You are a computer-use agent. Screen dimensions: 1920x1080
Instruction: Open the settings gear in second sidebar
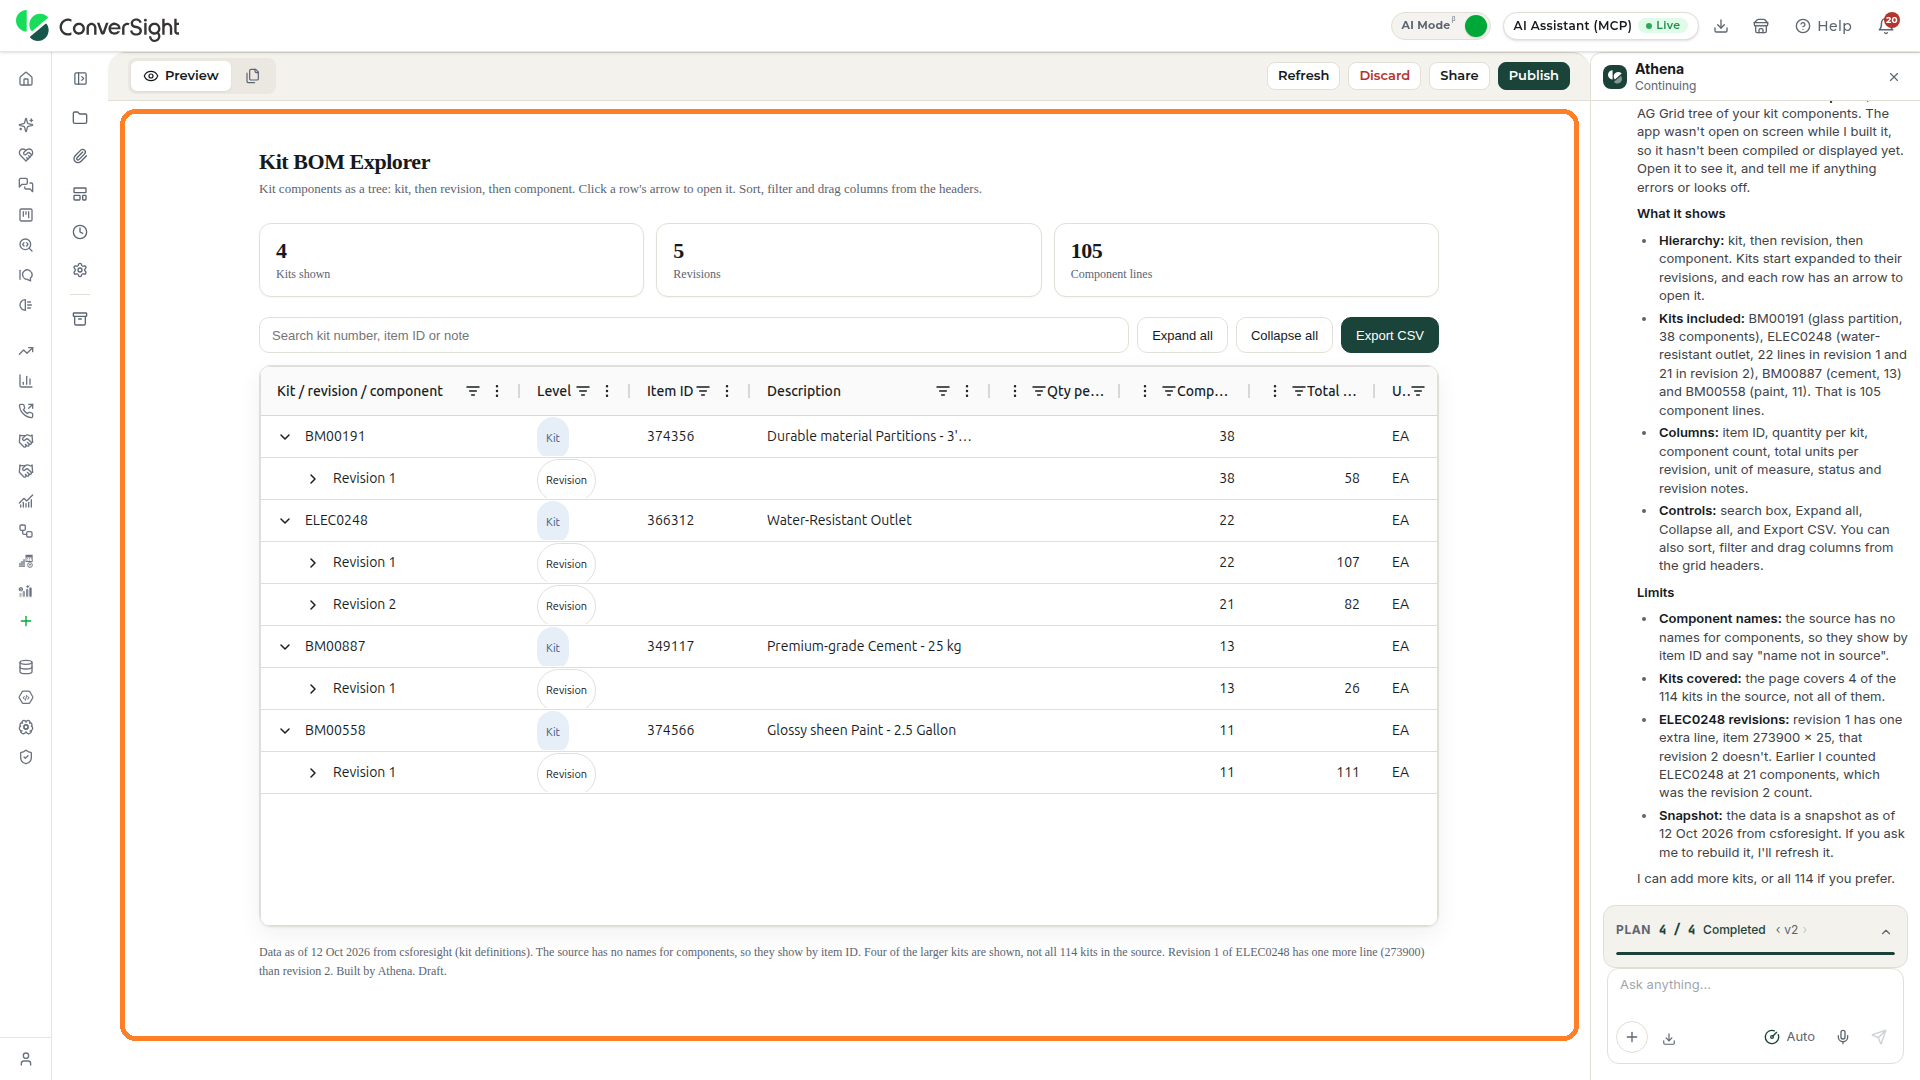[80, 270]
